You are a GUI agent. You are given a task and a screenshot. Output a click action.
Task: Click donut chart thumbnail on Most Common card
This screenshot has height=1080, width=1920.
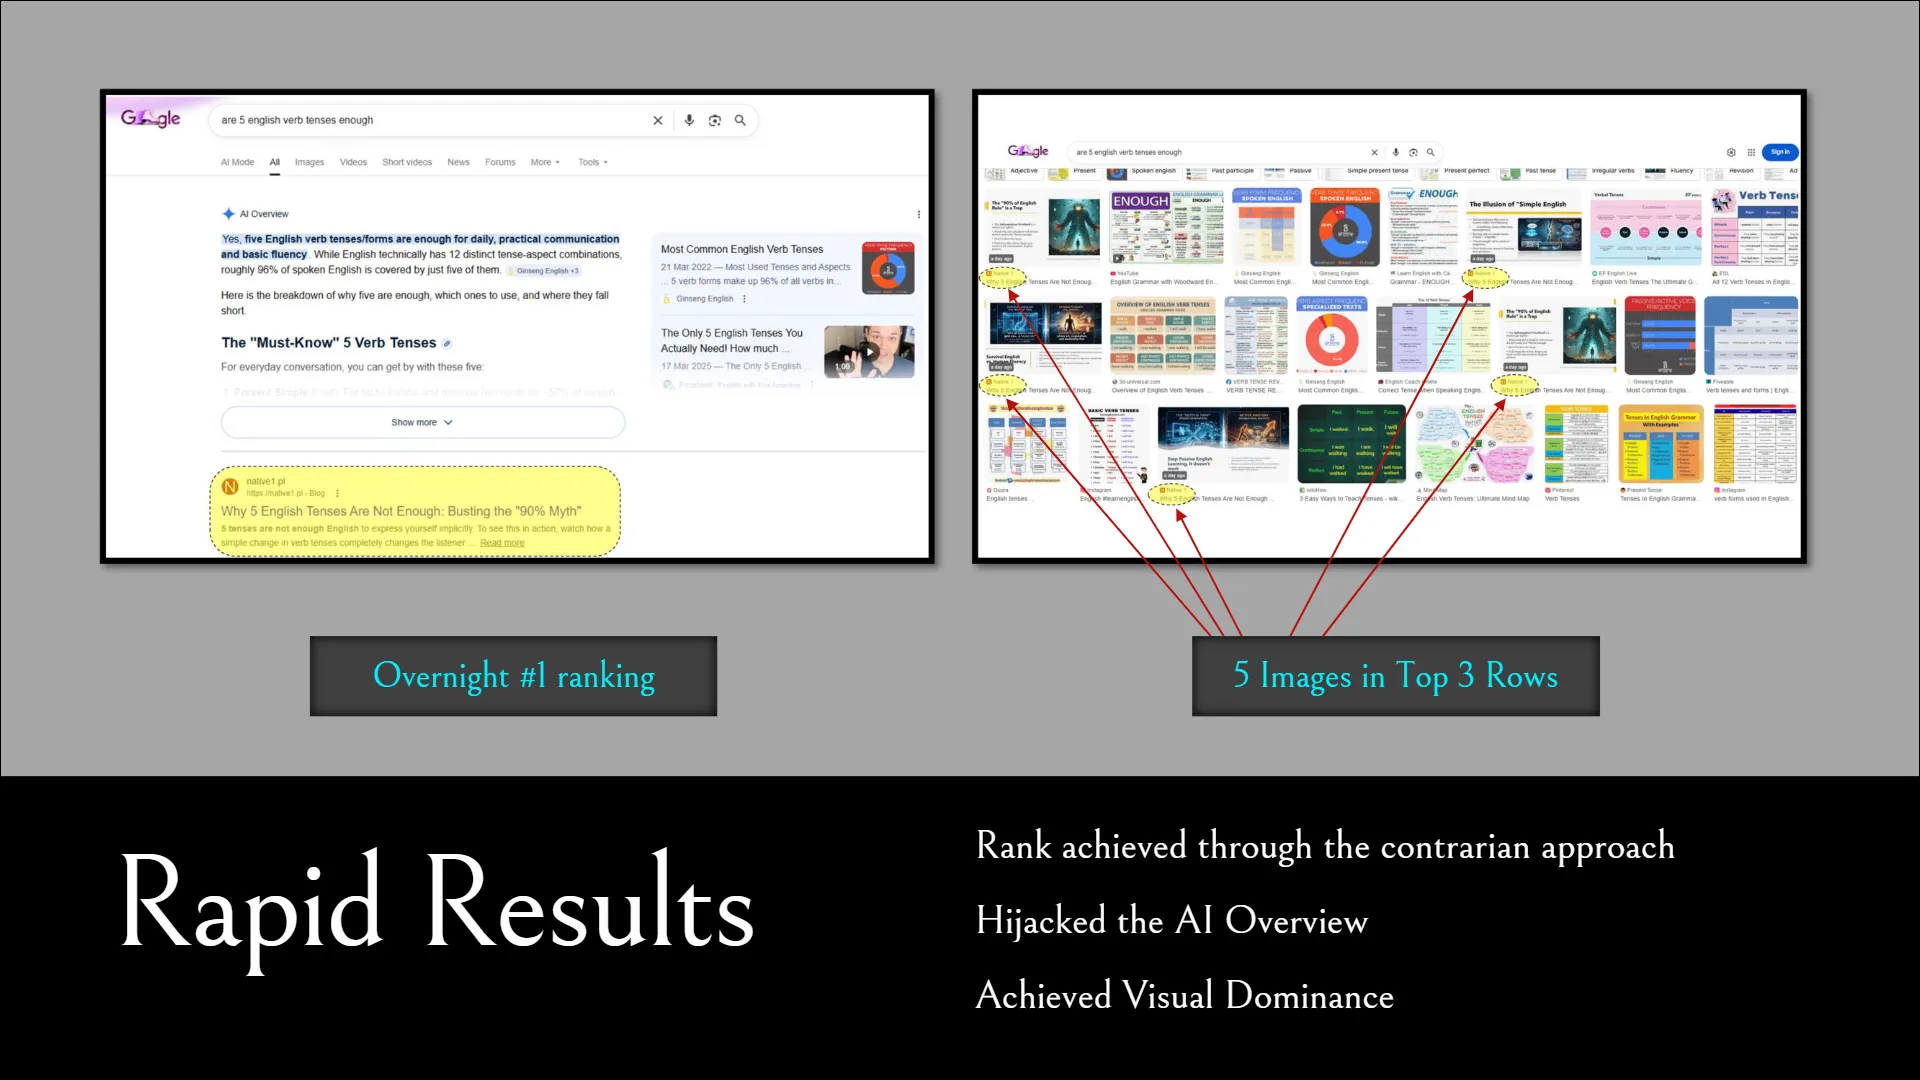pos(888,268)
